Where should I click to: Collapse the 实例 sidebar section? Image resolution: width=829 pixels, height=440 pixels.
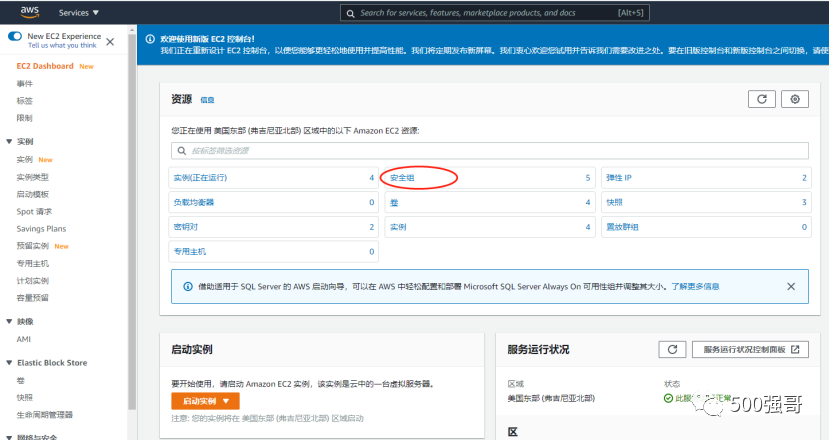[x=9, y=141]
